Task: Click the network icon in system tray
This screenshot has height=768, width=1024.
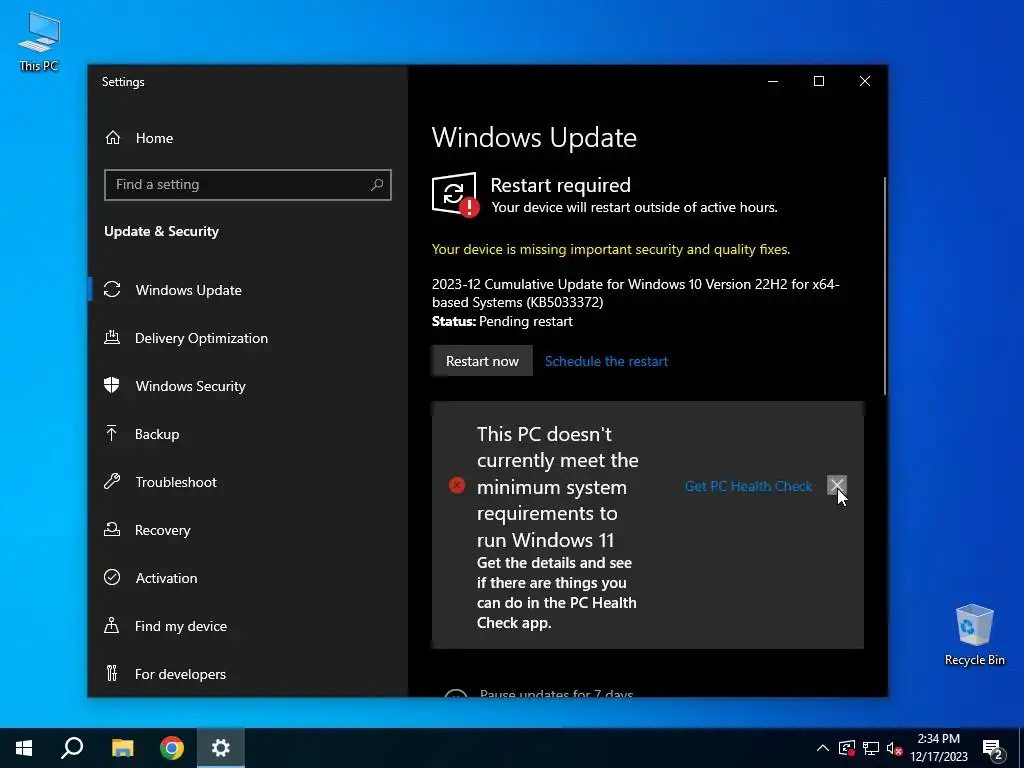Action: pos(871,748)
